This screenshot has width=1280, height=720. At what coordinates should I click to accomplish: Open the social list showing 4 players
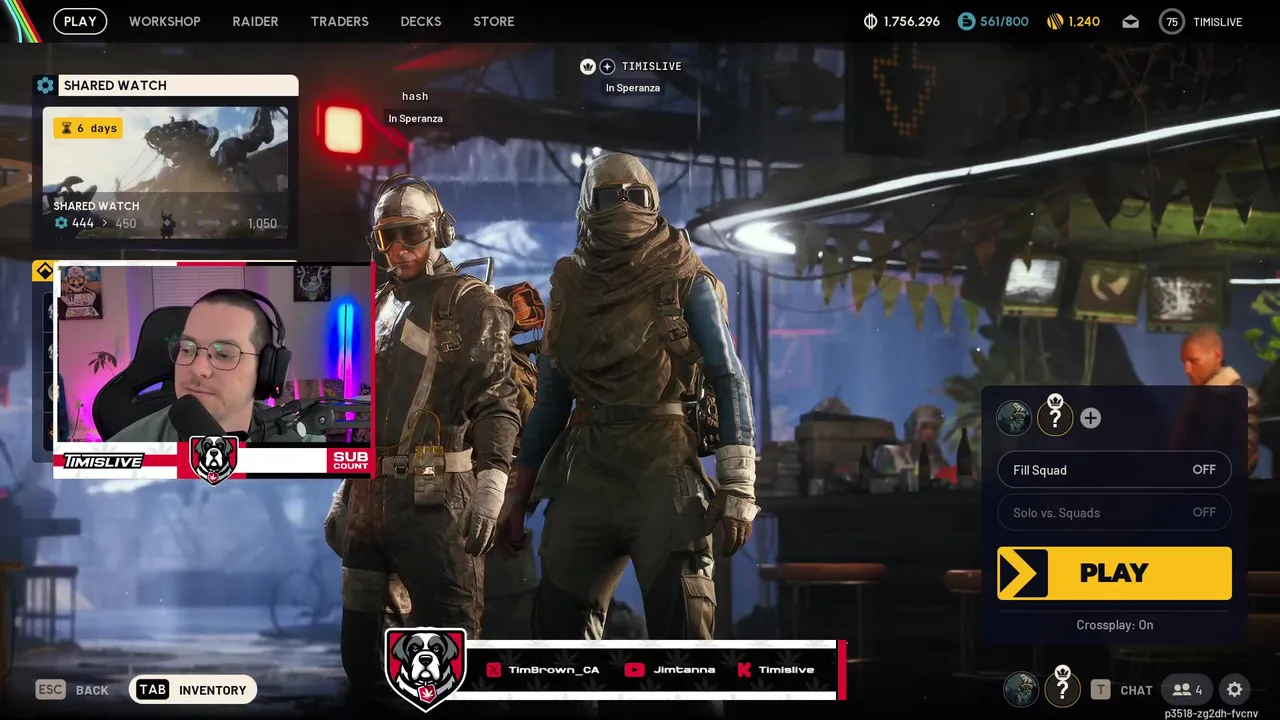1188,690
